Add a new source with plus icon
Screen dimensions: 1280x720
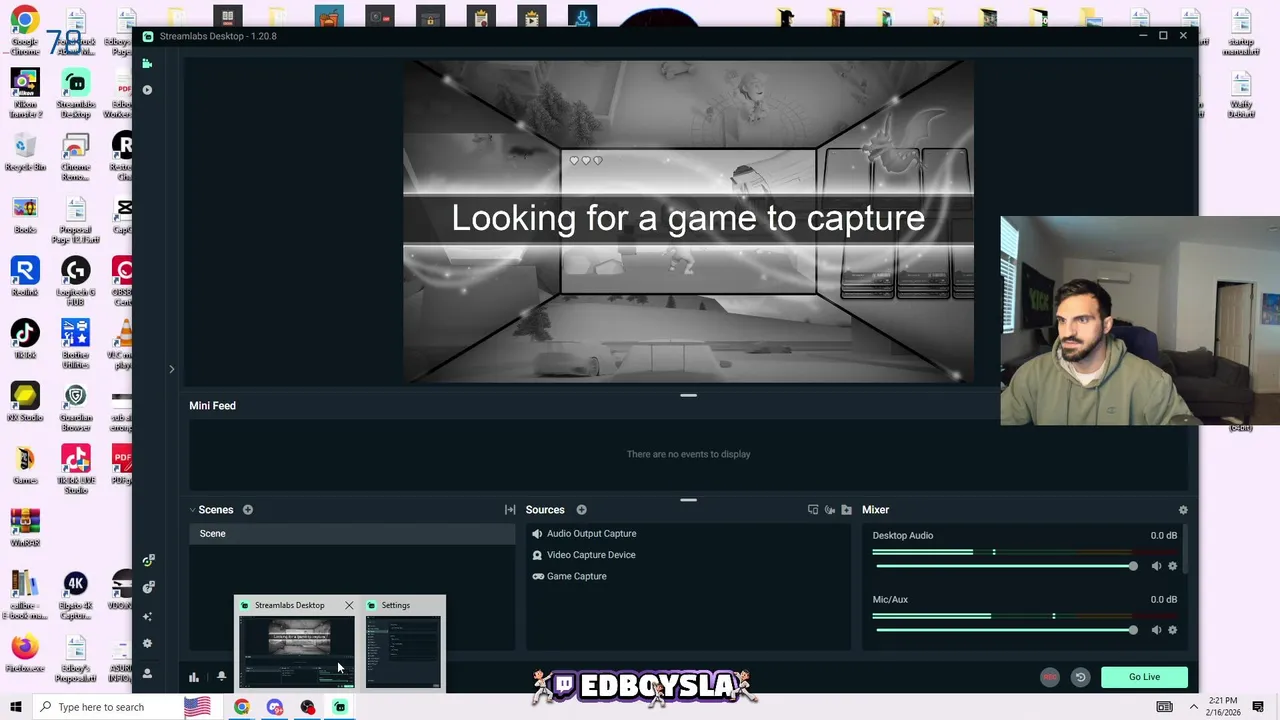(x=581, y=510)
